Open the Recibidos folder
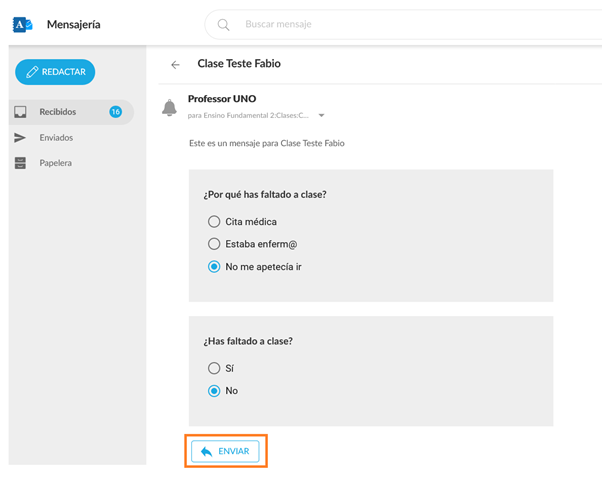This screenshot has width=602, height=481. coord(58,112)
